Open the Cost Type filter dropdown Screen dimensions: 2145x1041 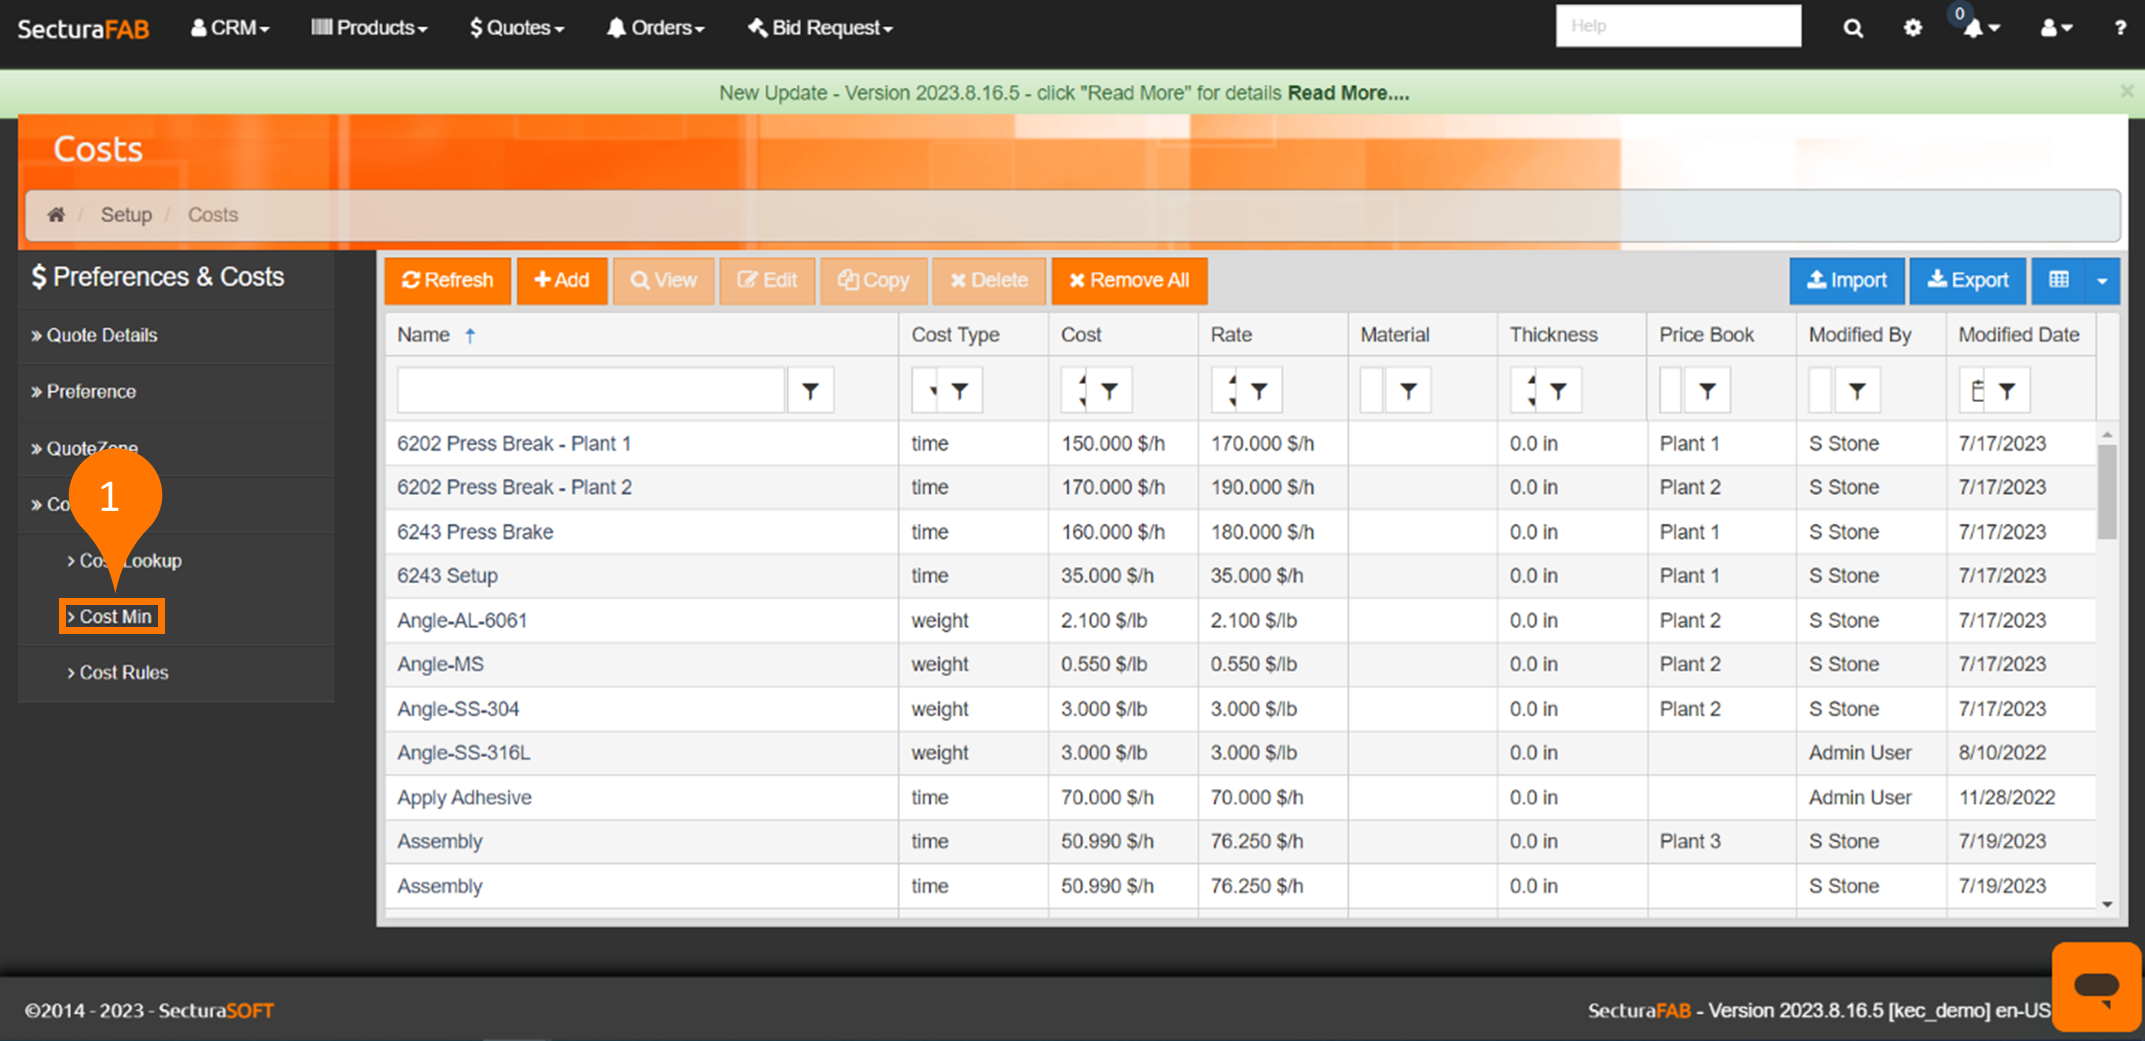click(931, 391)
